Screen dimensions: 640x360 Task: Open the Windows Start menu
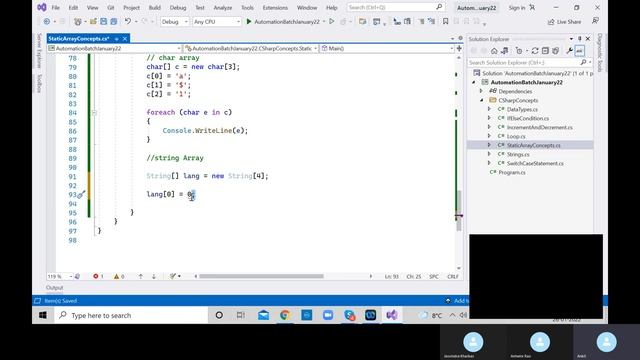click(43, 315)
